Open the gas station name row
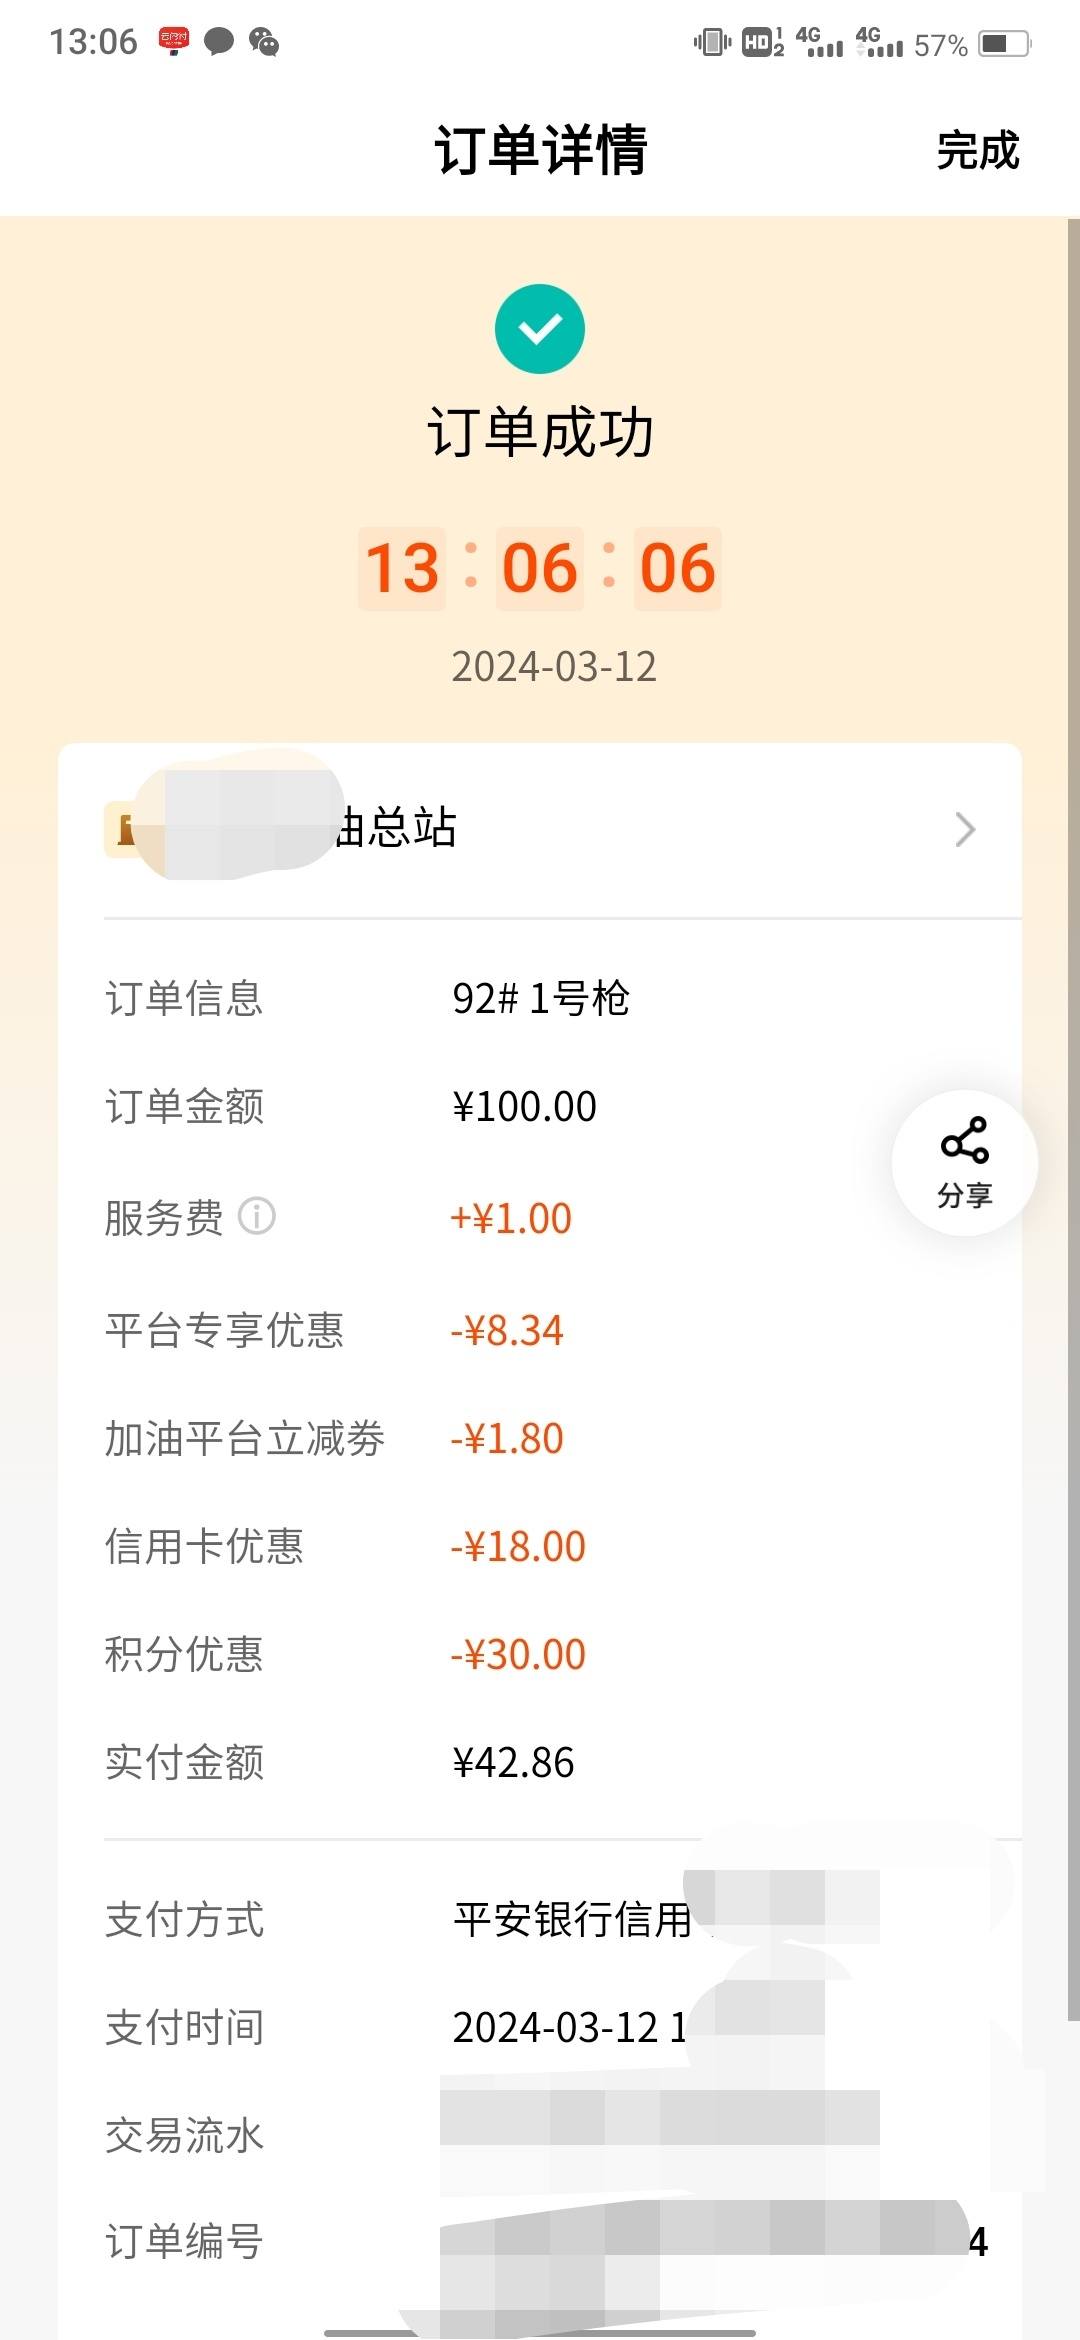Screen dimensions: 1080x2340 [540, 830]
